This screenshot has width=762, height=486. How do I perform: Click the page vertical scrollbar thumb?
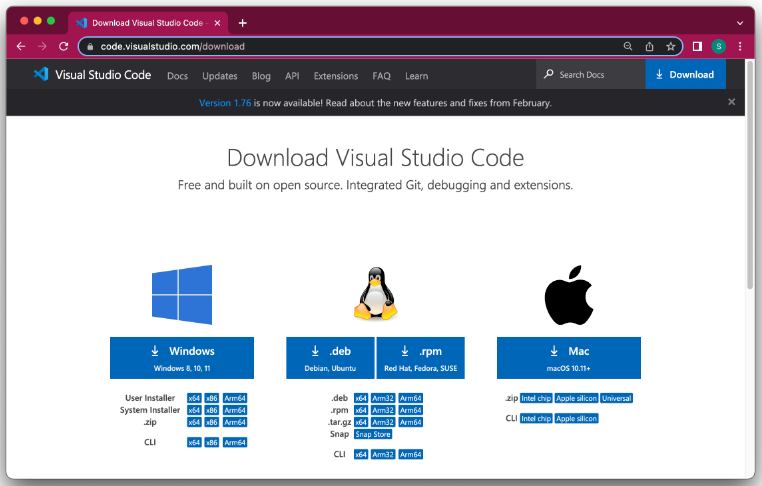coord(750,175)
